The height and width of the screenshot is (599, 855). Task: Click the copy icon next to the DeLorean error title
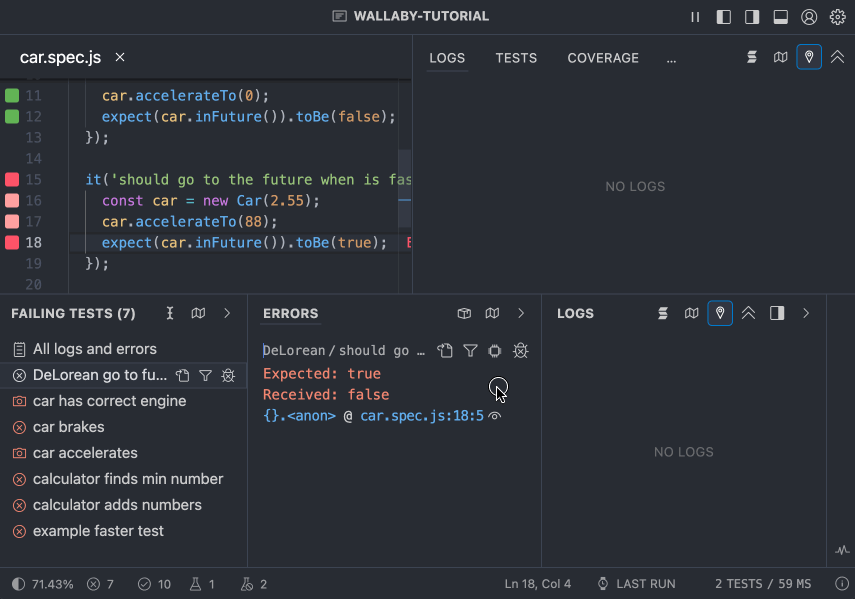point(444,351)
